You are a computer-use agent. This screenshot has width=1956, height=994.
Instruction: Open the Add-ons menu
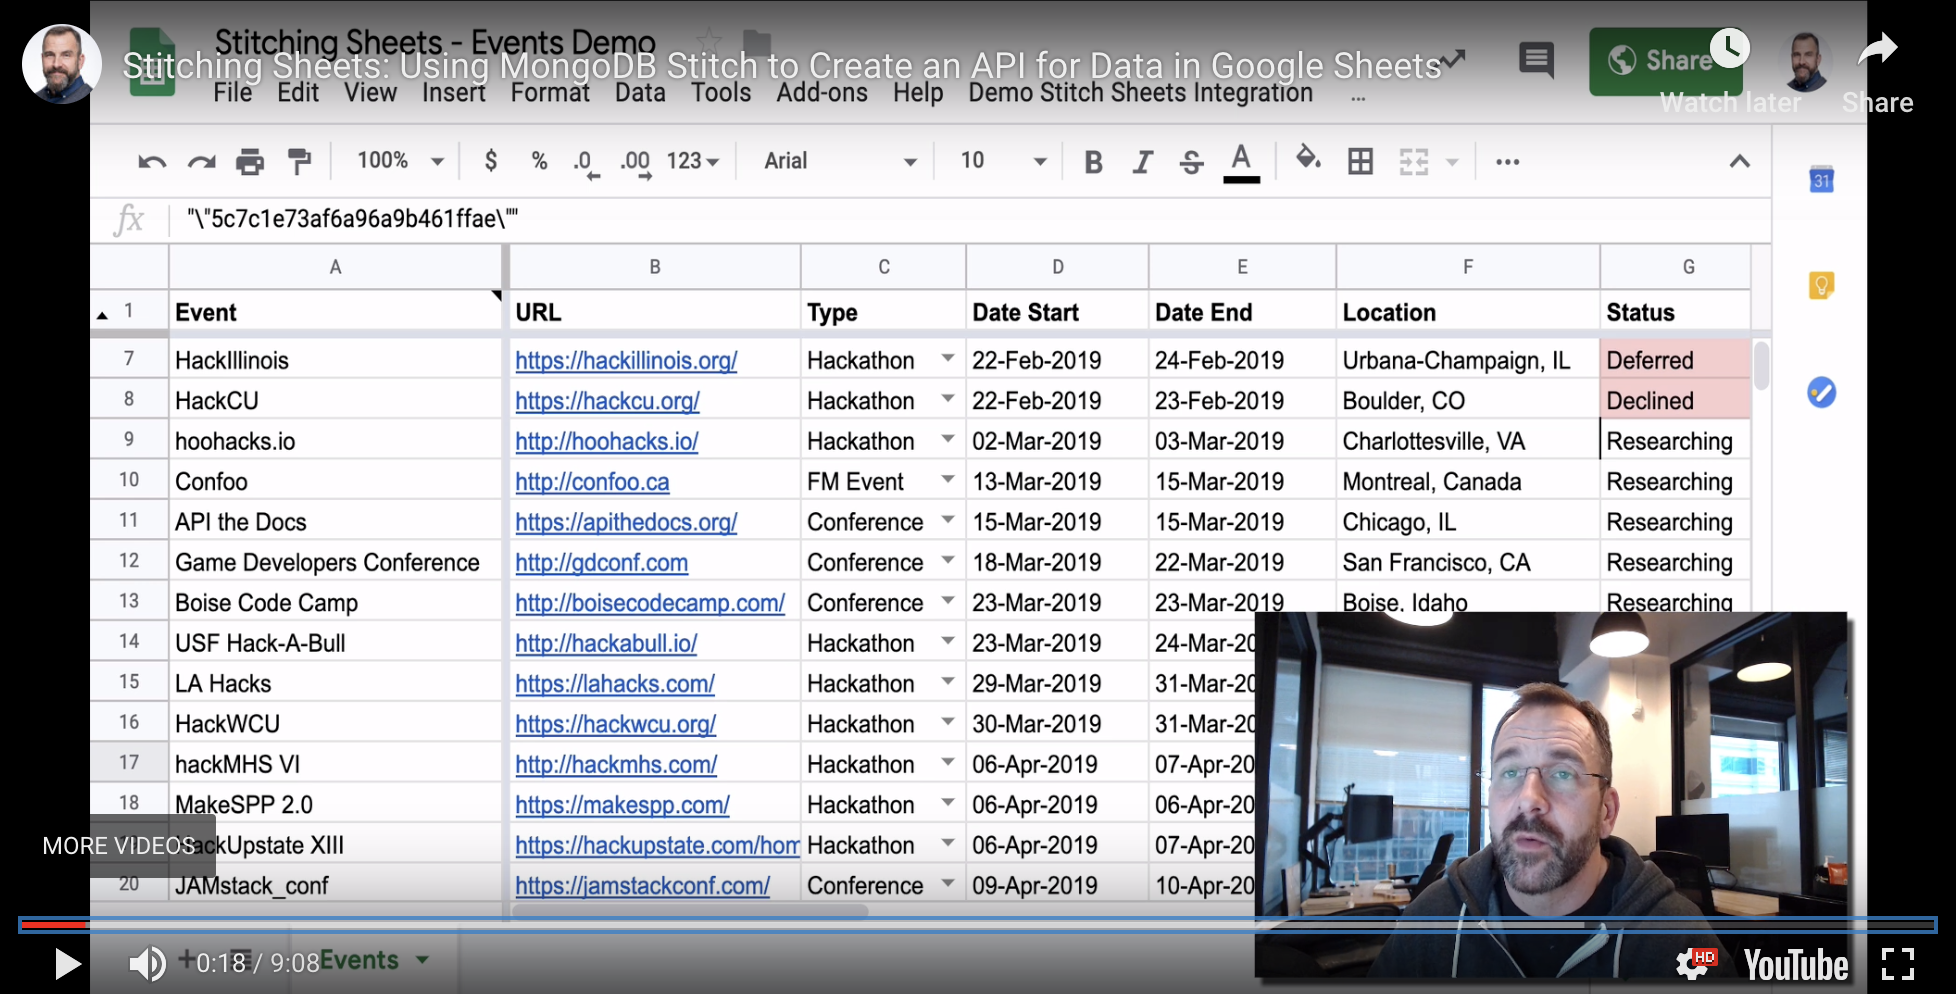tap(822, 93)
